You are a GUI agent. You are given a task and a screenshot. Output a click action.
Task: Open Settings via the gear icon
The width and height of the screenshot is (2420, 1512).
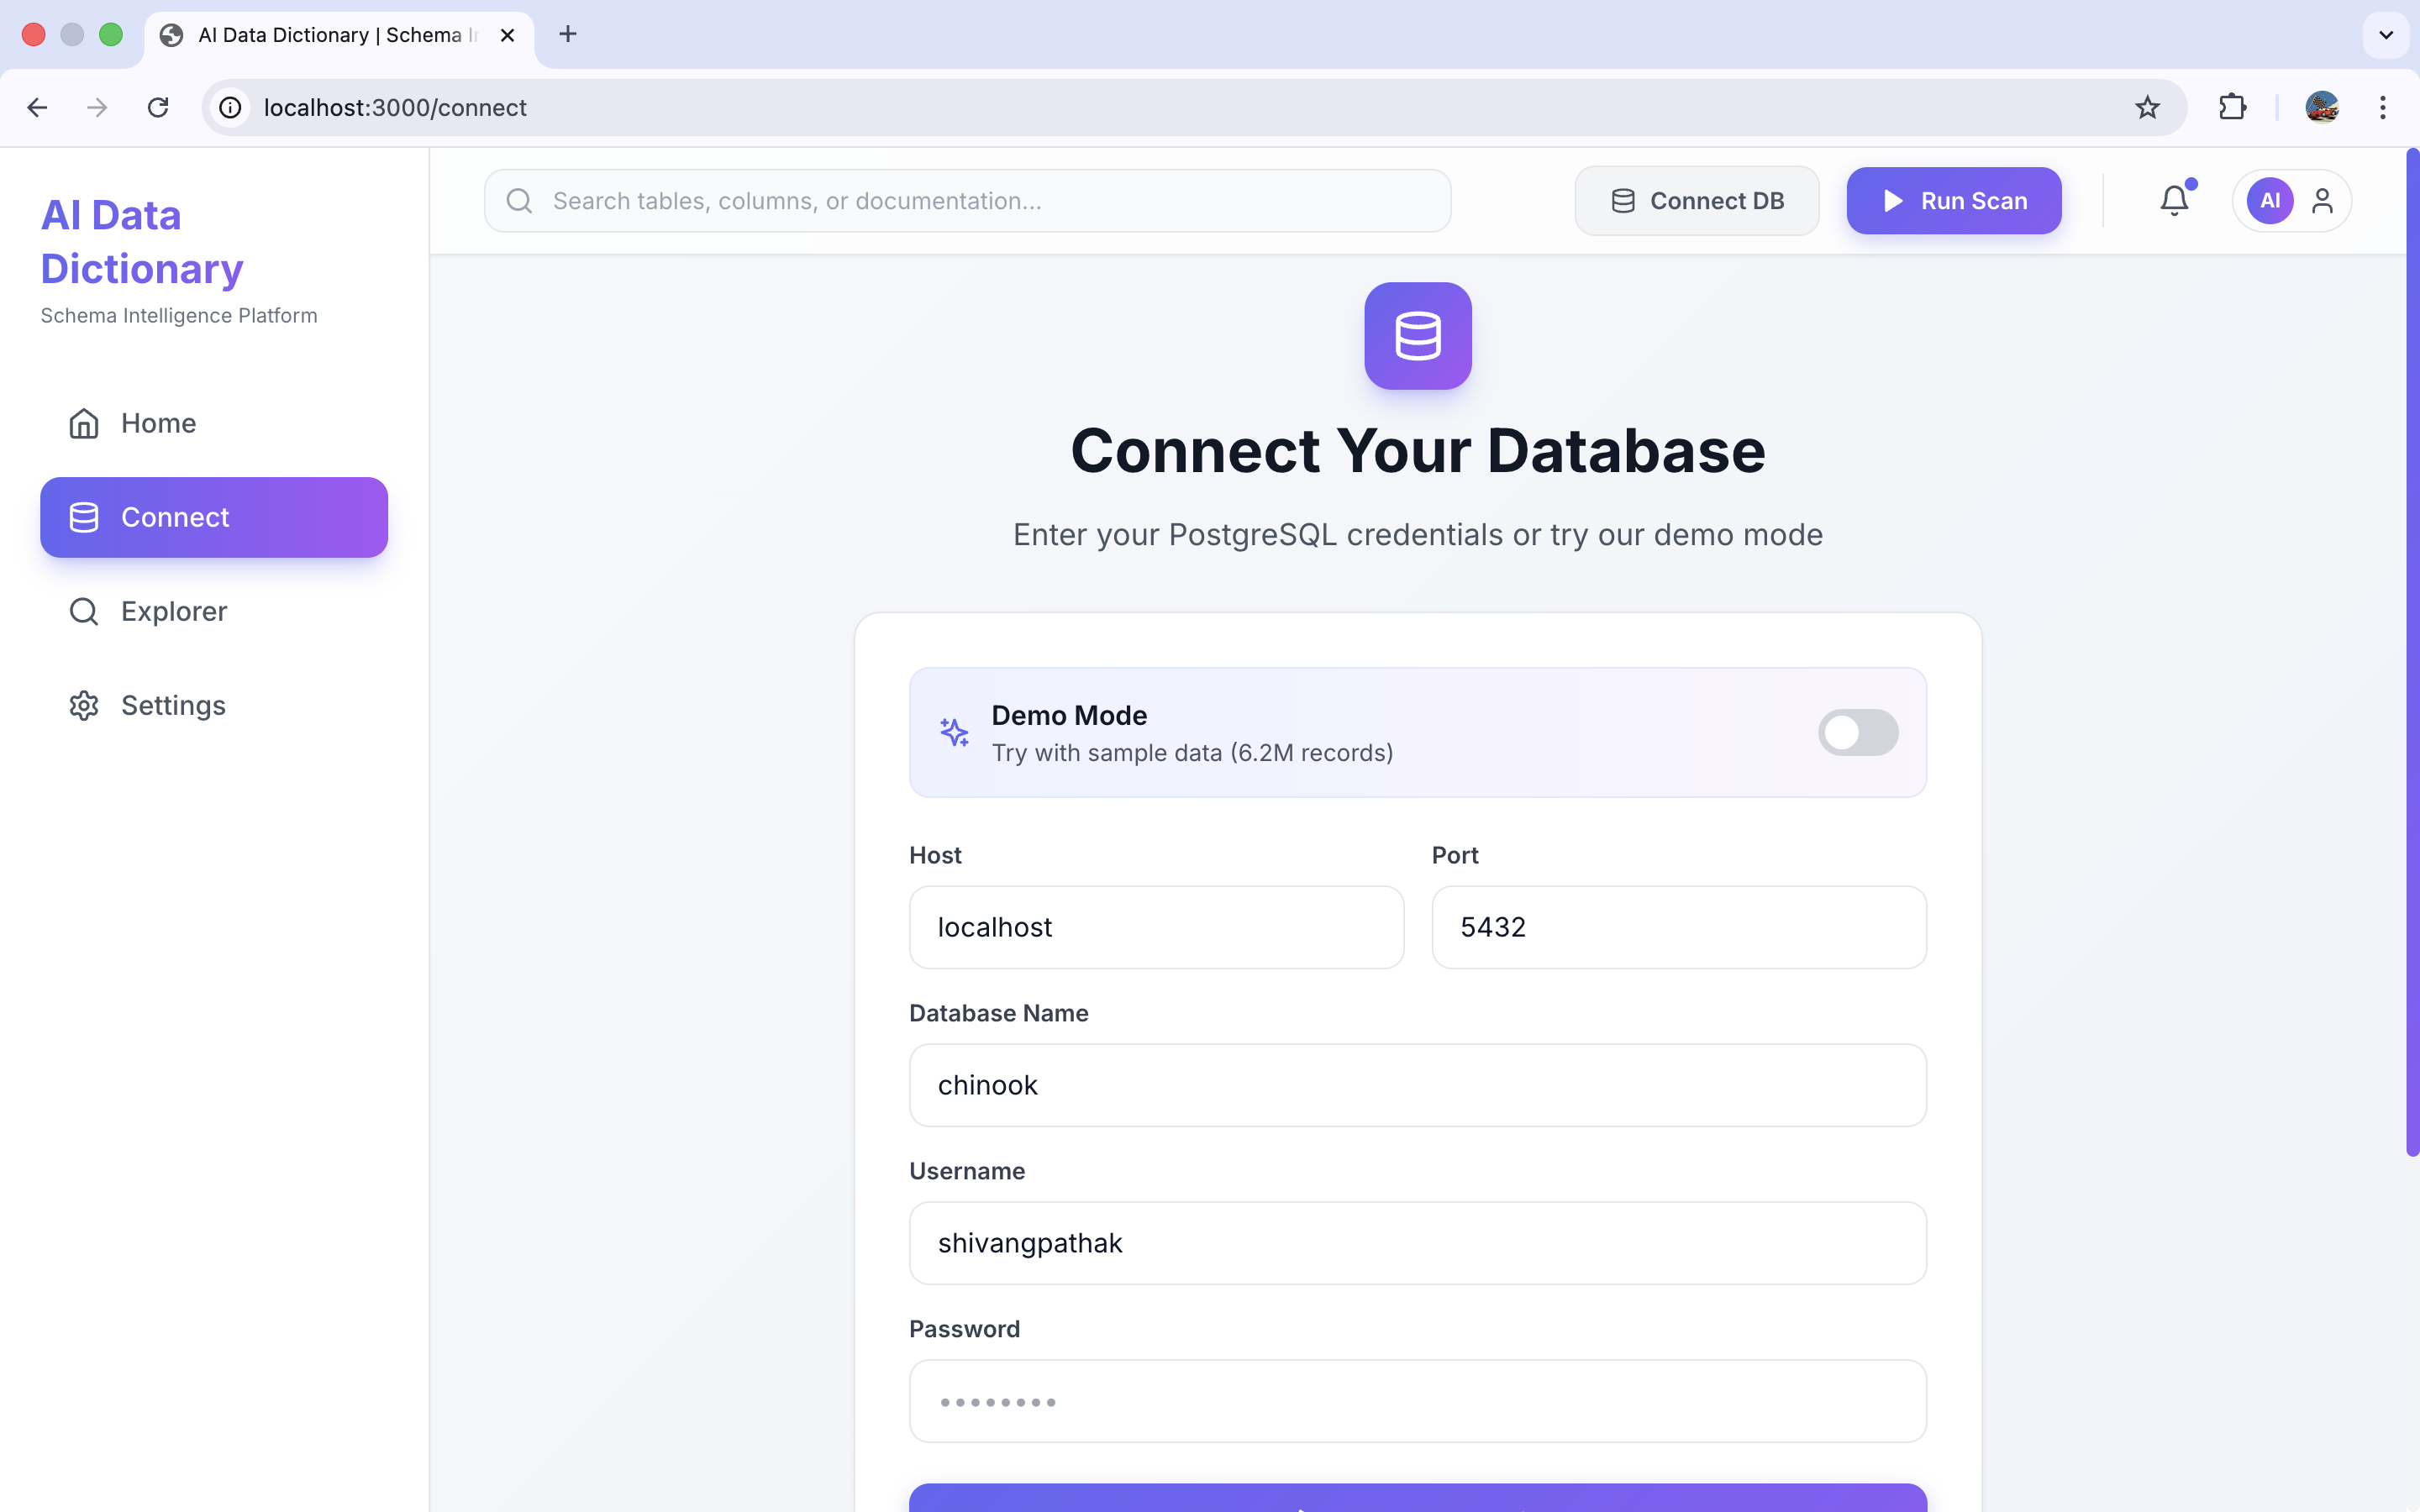pyautogui.click(x=84, y=705)
